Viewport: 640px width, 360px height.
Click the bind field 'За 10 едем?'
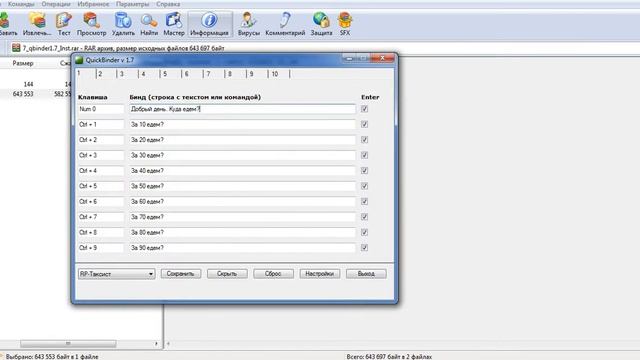coord(242,124)
